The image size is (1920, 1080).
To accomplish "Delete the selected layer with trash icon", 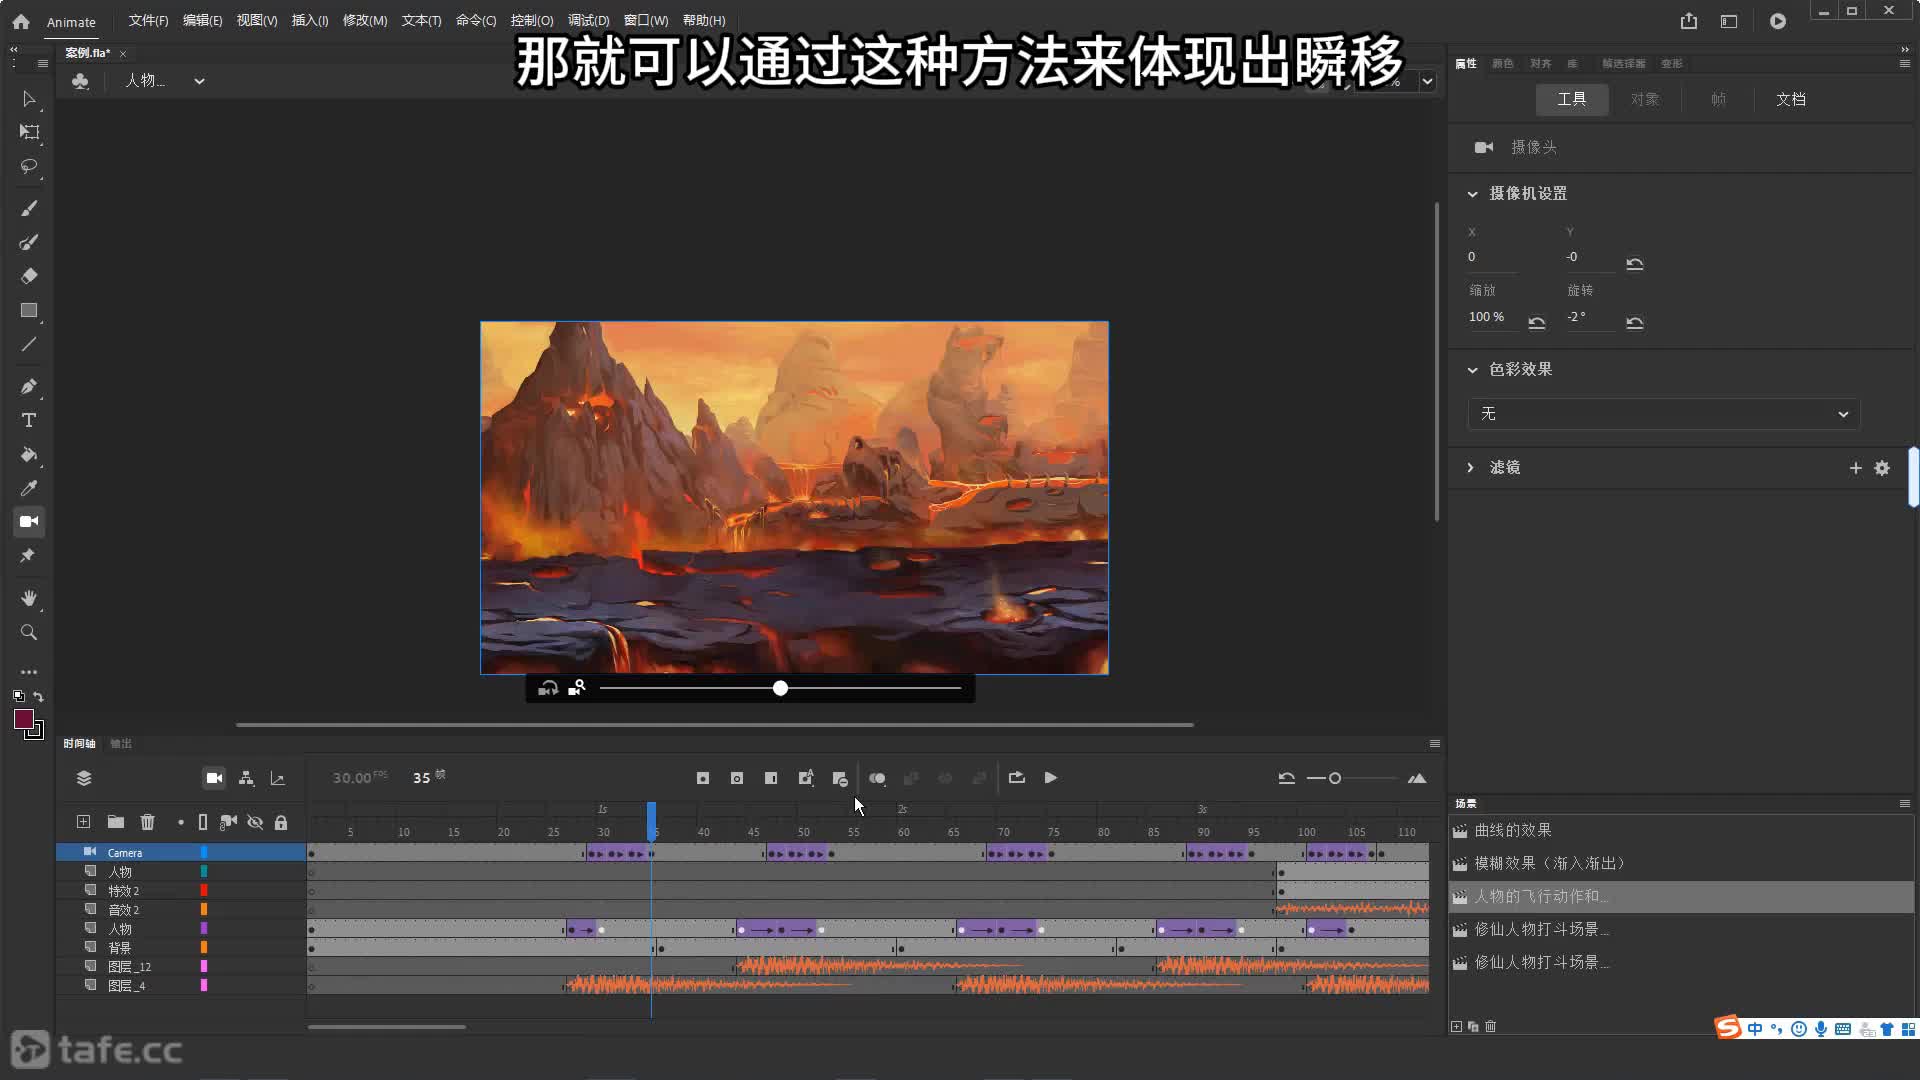I will click(148, 822).
